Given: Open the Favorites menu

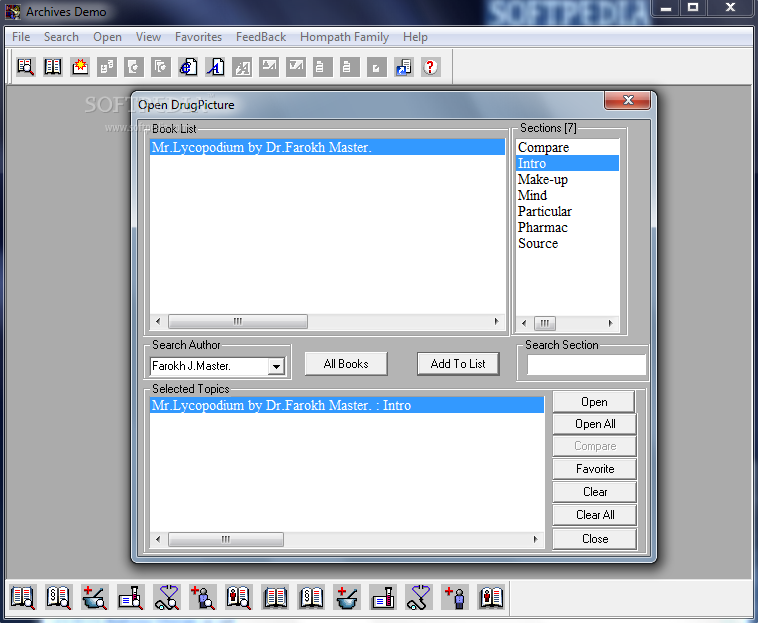Looking at the screenshot, I should pos(198,37).
